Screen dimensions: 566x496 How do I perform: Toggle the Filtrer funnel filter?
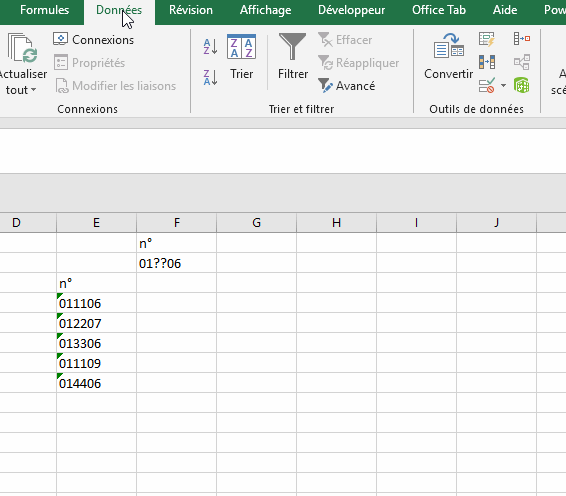(x=293, y=57)
